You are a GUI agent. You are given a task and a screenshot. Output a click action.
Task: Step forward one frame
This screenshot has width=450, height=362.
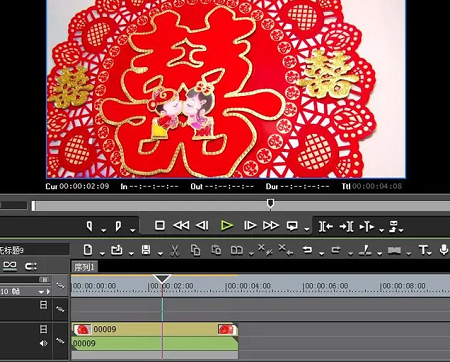tap(250, 226)
